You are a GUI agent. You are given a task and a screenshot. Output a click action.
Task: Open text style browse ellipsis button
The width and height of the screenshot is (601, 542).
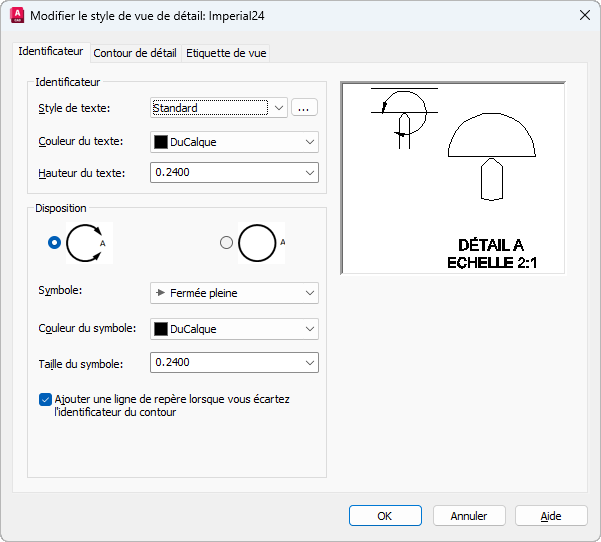click(304, 108)
